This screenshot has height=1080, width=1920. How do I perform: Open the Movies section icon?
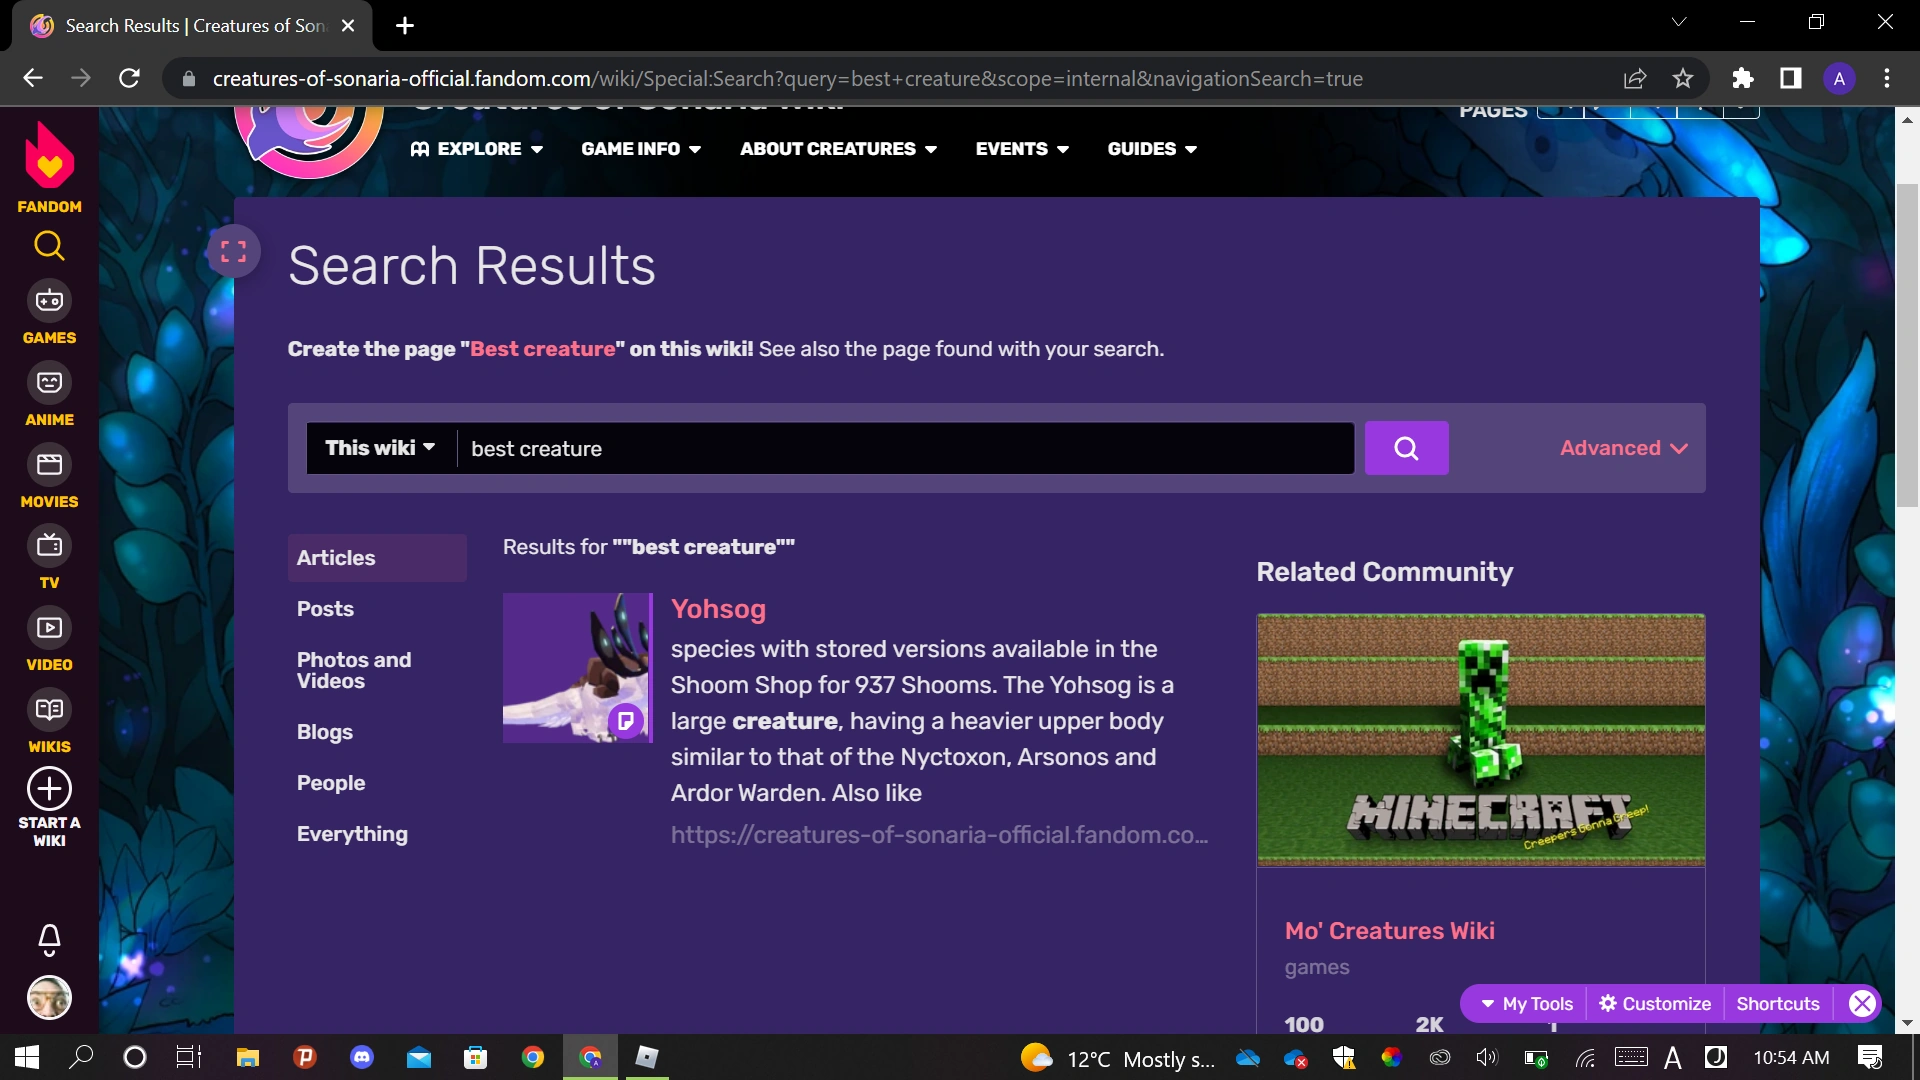point(49,464)
